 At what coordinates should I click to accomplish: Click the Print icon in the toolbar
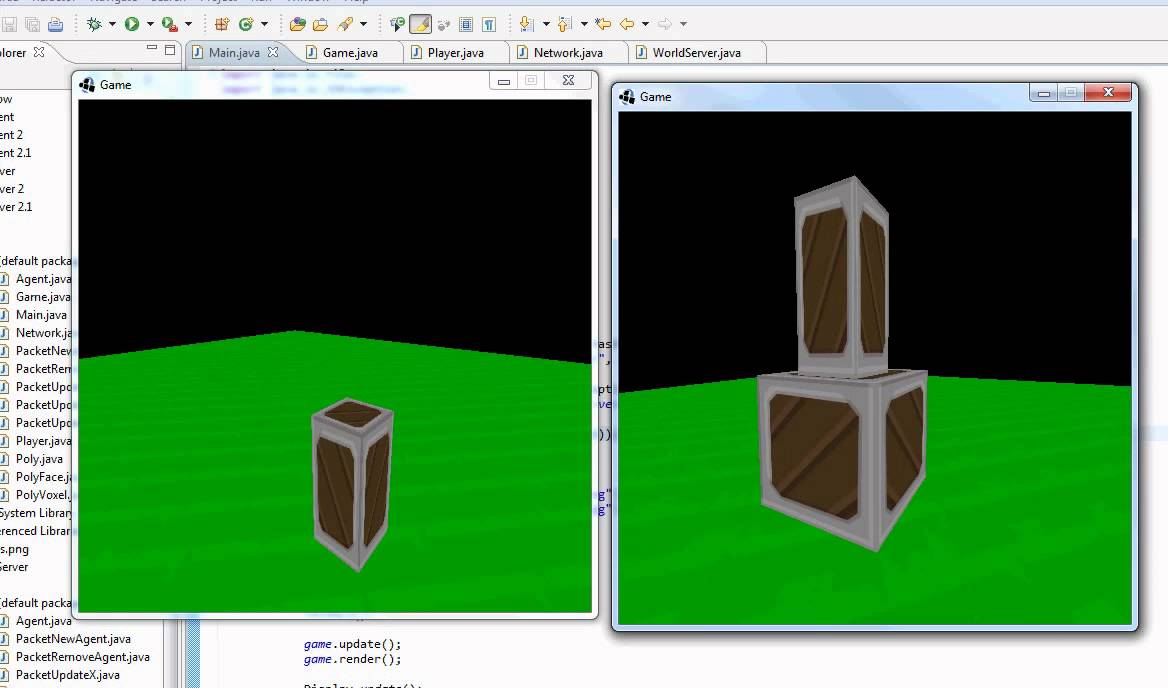tap(55, 25)
